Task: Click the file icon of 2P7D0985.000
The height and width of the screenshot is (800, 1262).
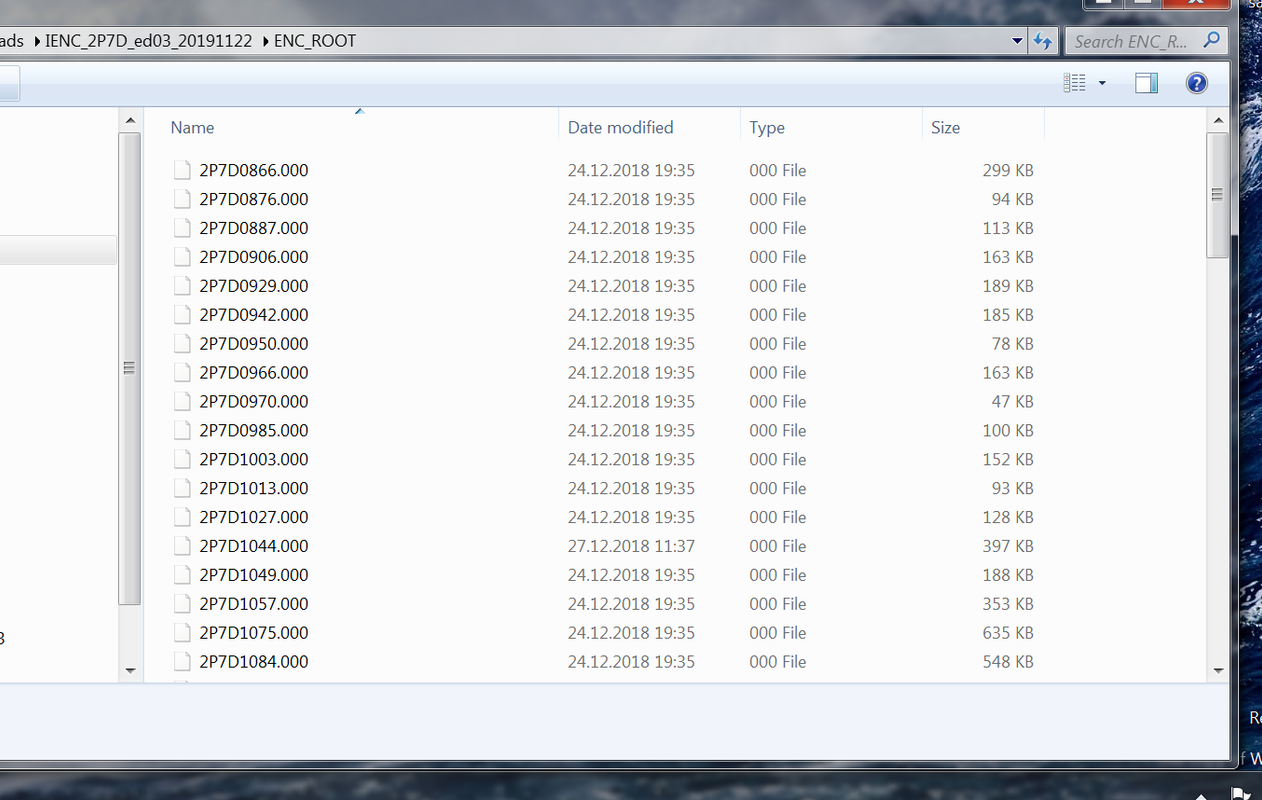Action: point(181,431)
